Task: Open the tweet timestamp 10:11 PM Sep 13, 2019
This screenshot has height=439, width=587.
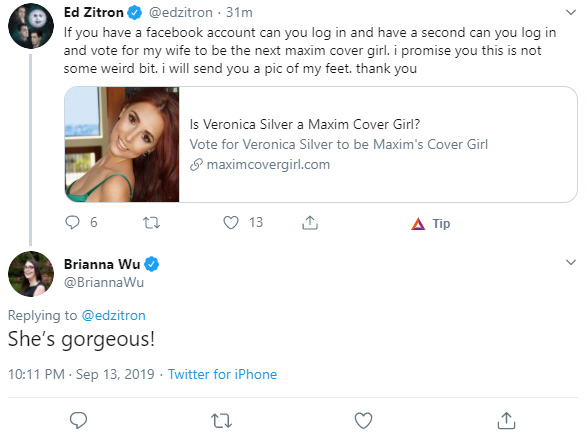Action: [x=81, y=374]
